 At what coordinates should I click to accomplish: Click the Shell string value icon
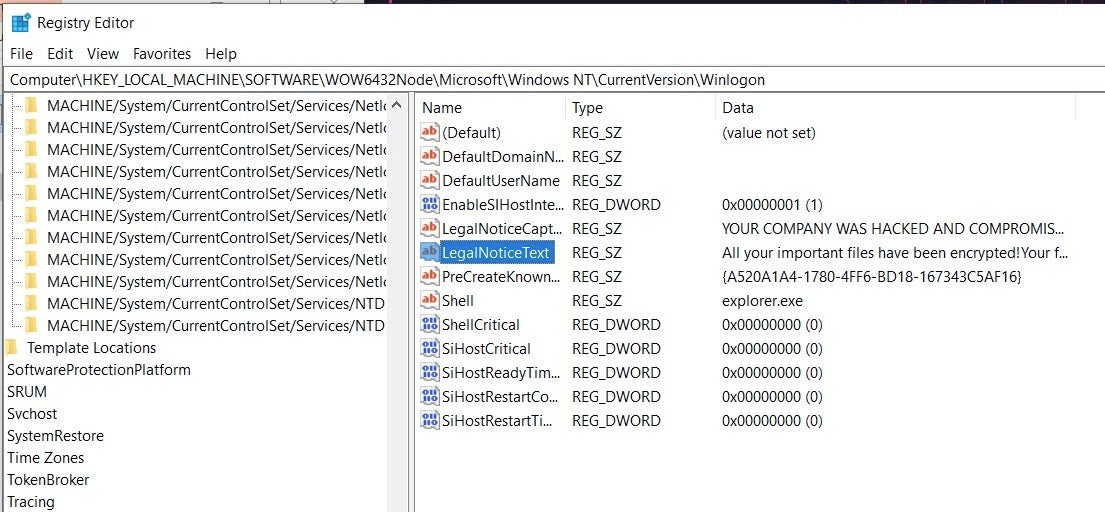(429, 301)
